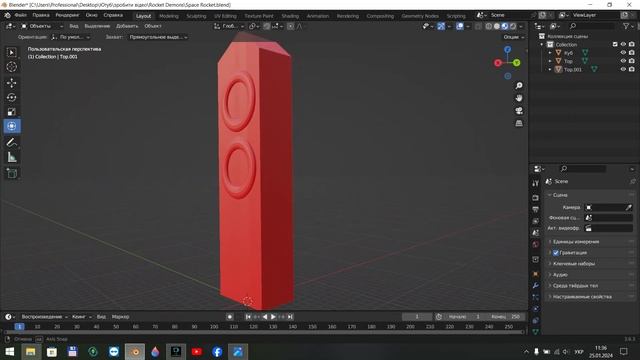
Task: Select the Annotate pencil tool
Action: [11, 142]
